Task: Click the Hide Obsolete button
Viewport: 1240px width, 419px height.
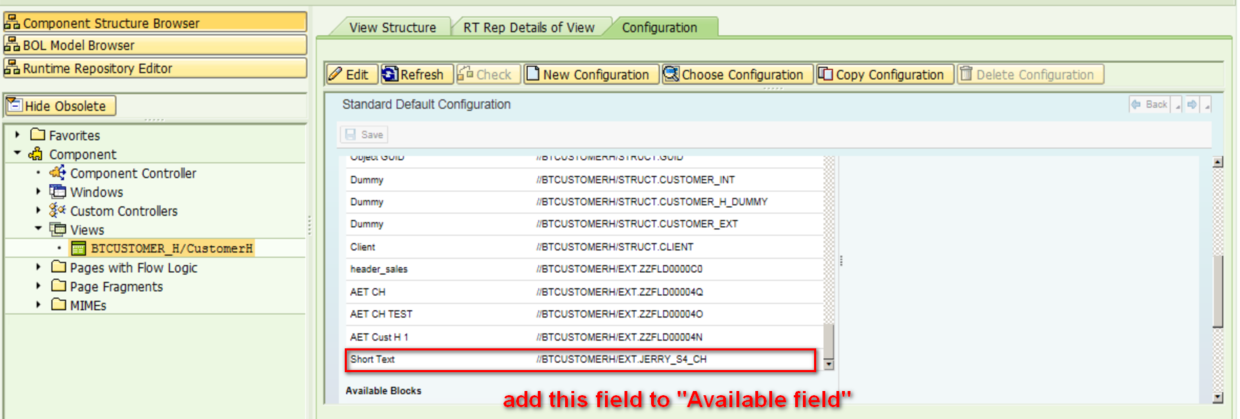Action: (x=60, y=106)
